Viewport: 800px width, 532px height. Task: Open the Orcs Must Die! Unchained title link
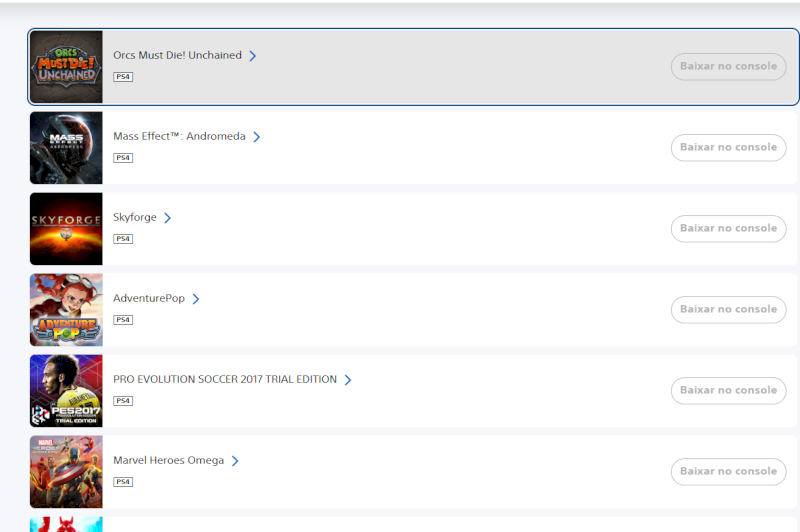(x=178, y=55)
